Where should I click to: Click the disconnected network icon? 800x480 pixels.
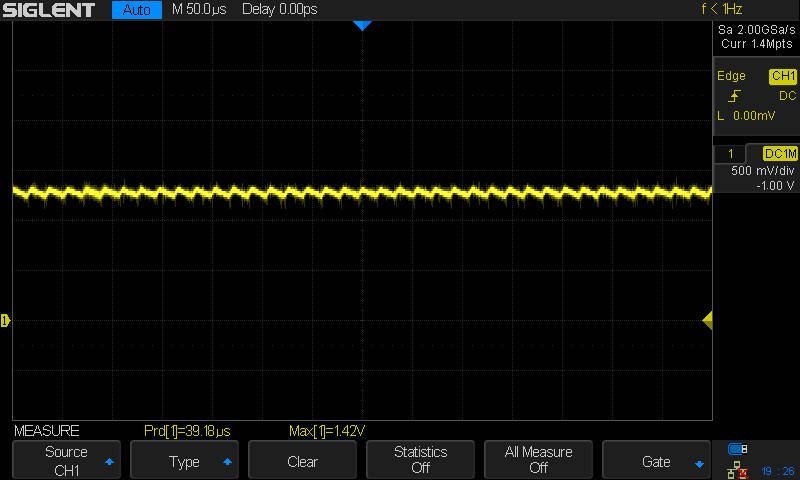737,470
